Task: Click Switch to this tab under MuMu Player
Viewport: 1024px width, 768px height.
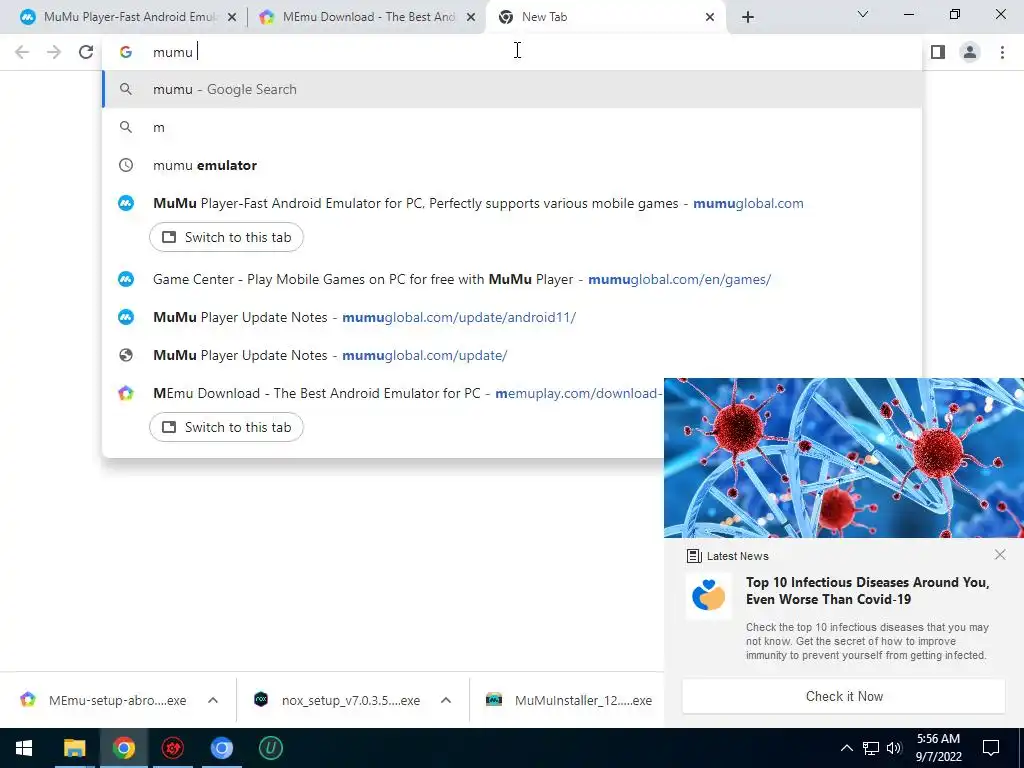Action: 226,237
